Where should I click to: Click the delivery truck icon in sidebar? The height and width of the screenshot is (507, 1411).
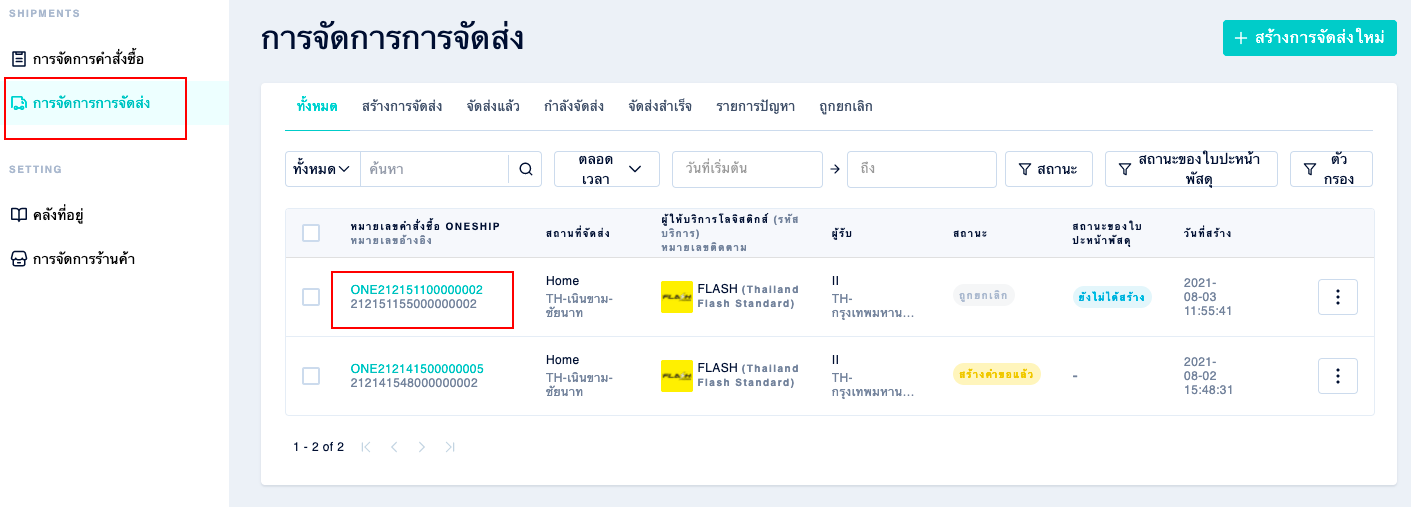18,103
